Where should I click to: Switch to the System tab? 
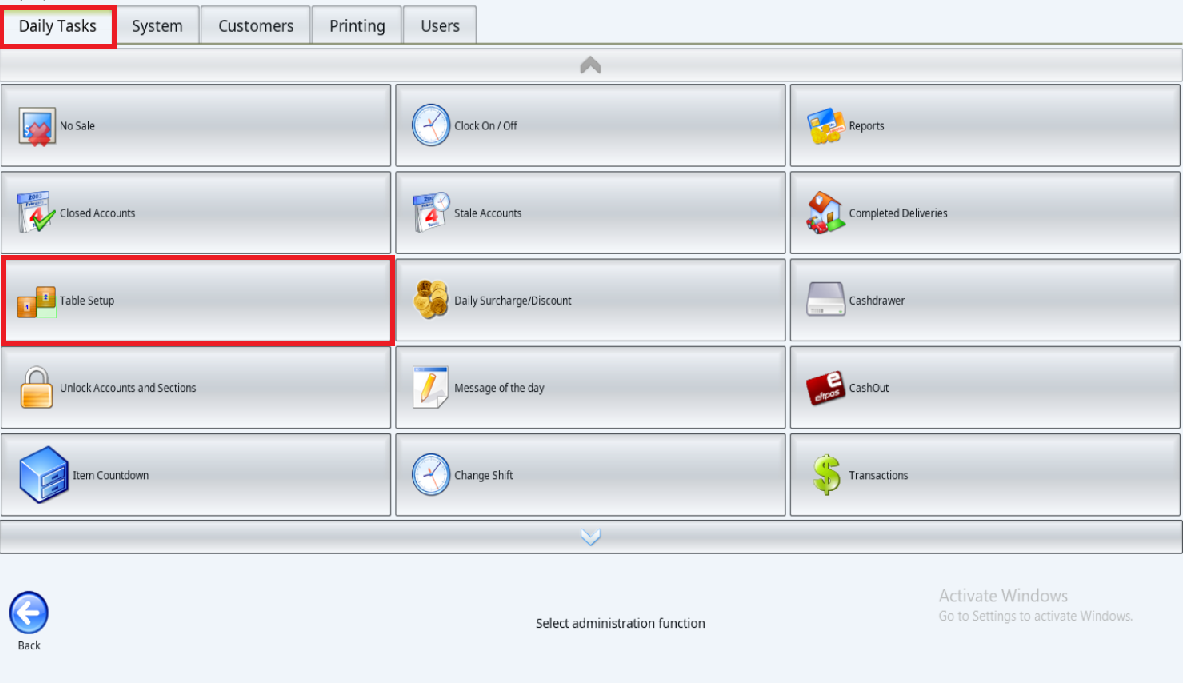(157, 26)
